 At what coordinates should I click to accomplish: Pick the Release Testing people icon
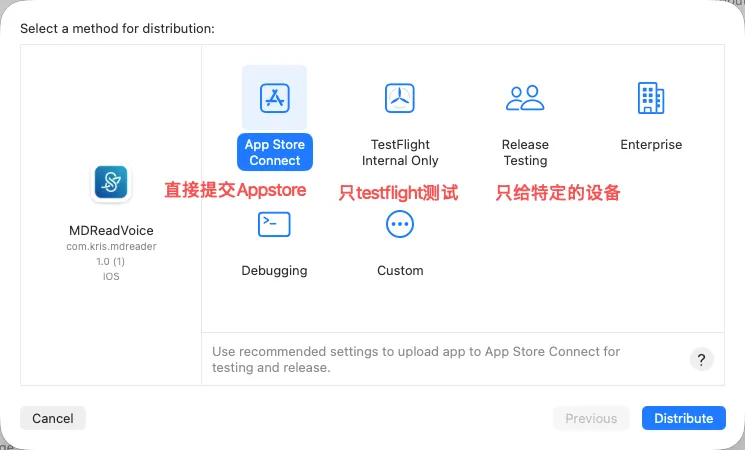525,98
